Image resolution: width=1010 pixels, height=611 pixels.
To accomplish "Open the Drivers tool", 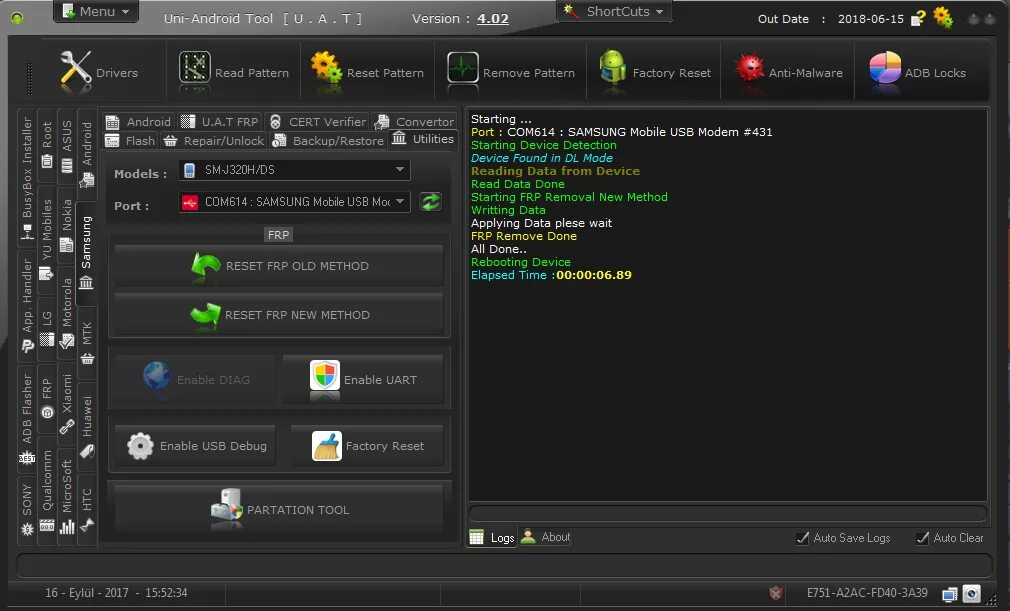I will click(98, 71).
